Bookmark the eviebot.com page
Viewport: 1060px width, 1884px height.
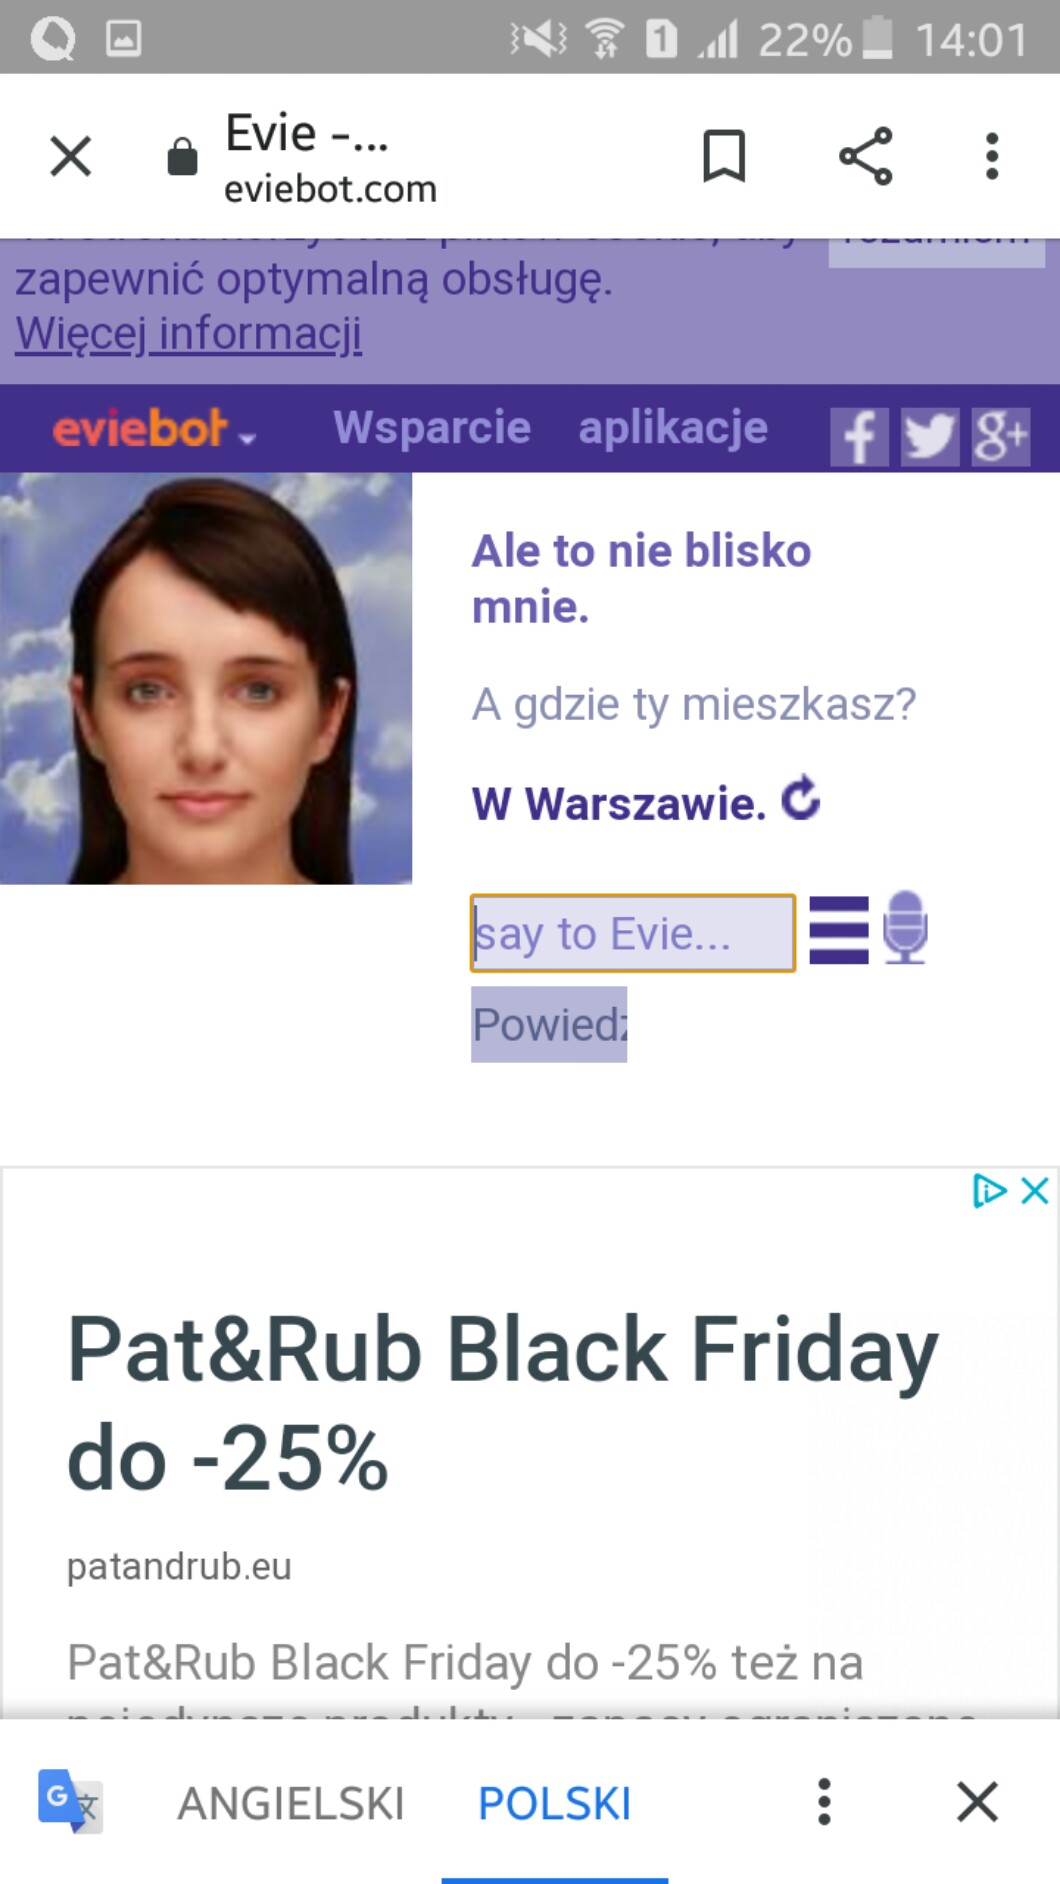click(724, 157)
